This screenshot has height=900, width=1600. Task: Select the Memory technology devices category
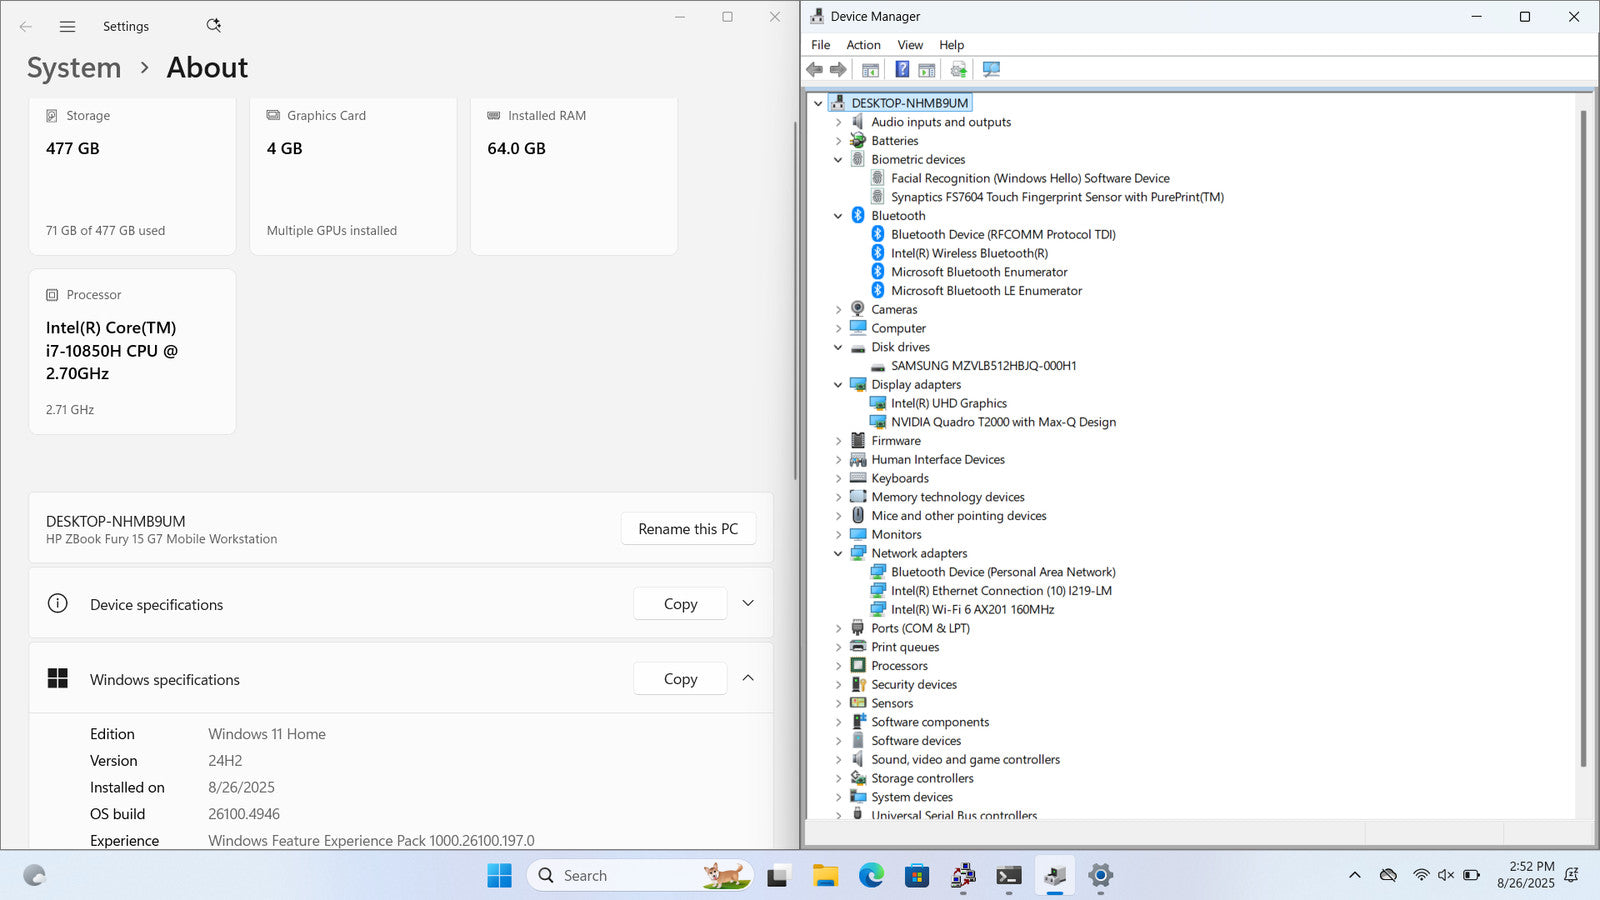pos(948,497)
